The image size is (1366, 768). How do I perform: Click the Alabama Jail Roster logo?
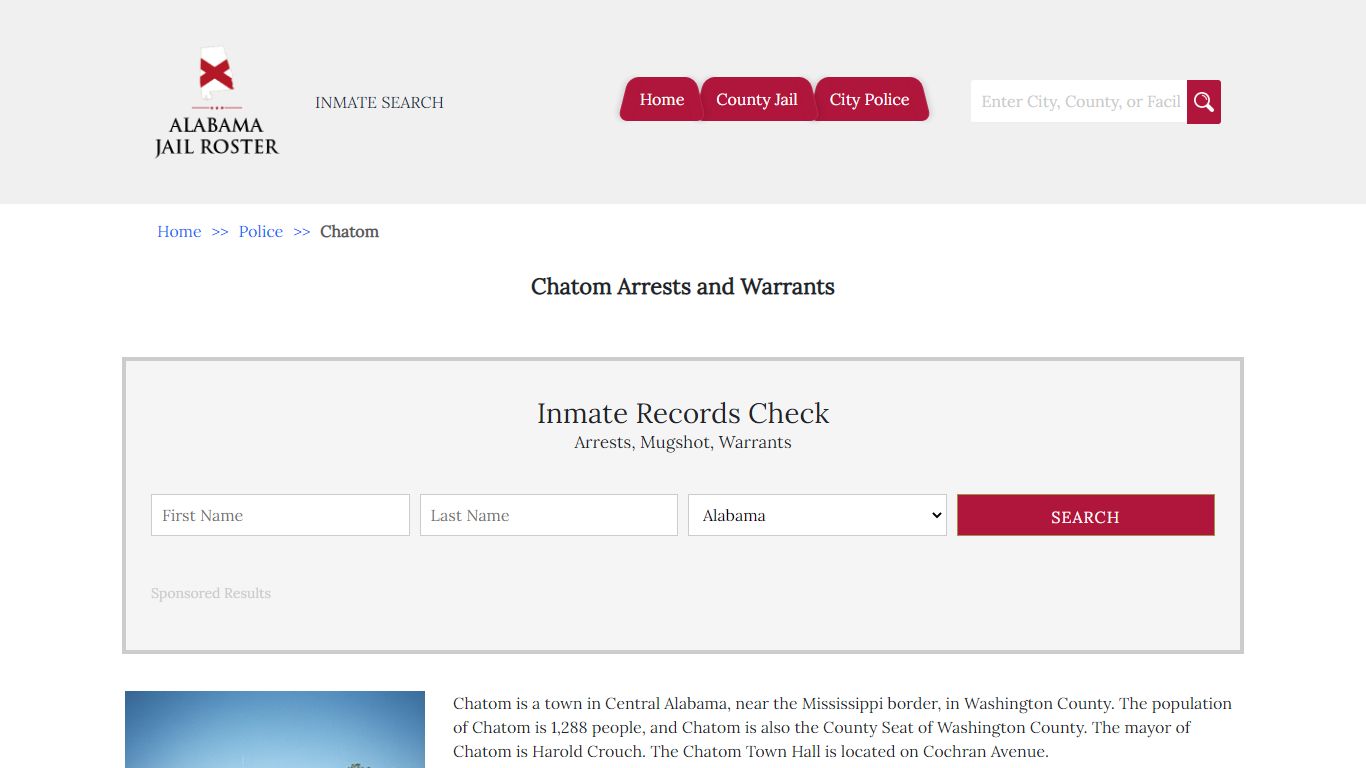[217, 102]
